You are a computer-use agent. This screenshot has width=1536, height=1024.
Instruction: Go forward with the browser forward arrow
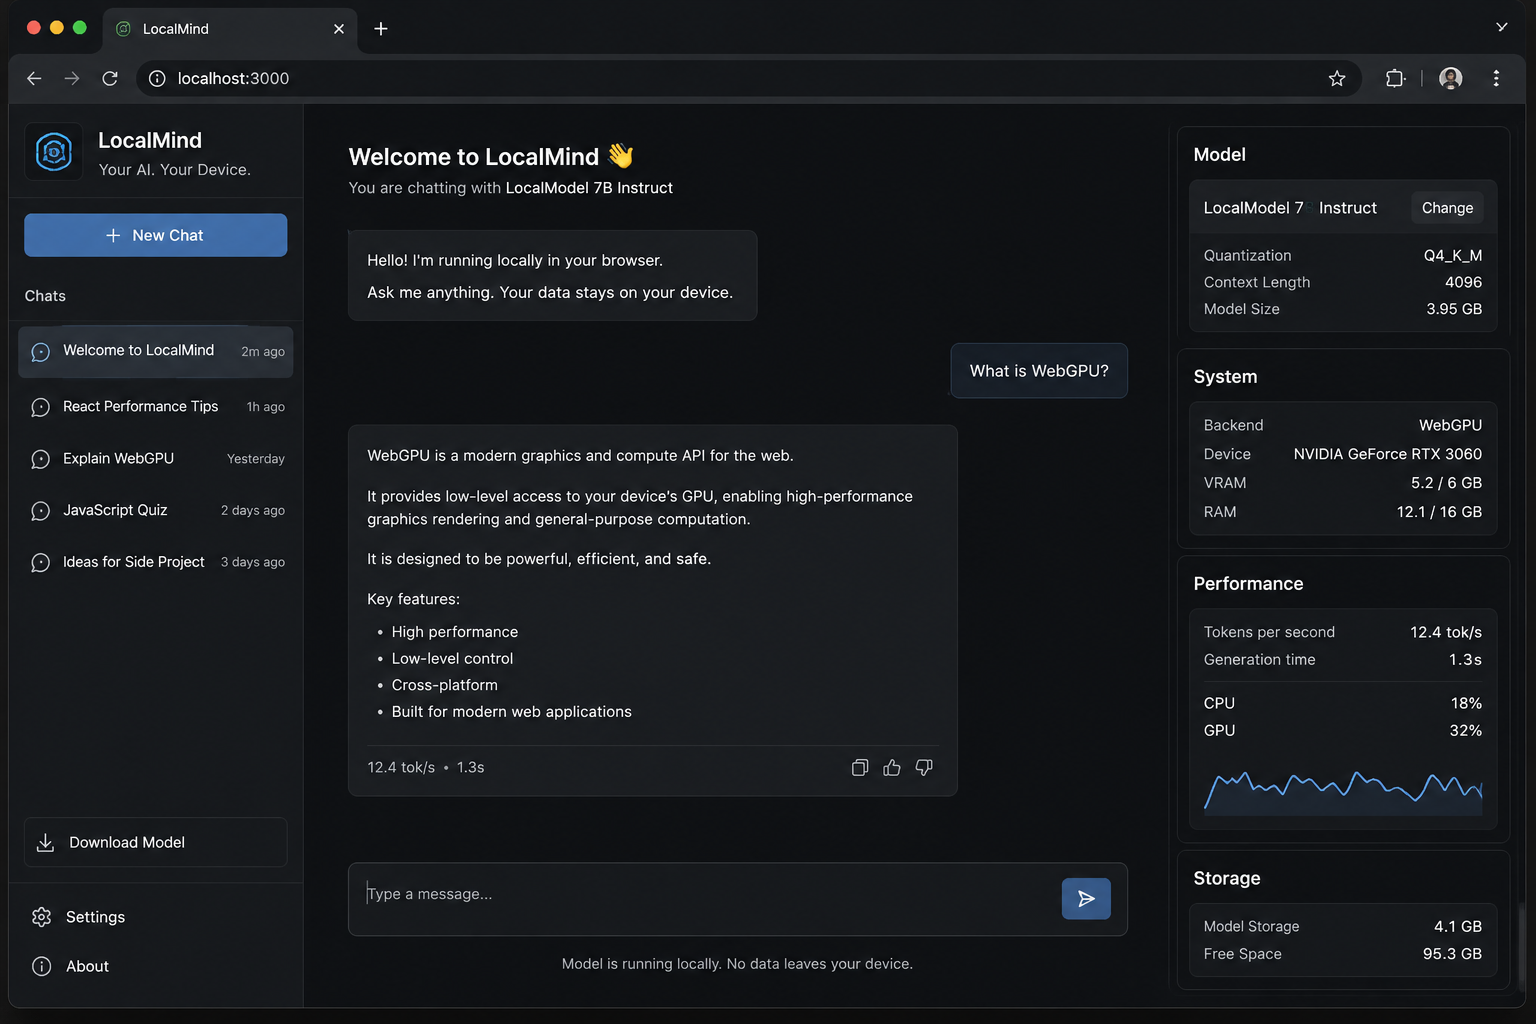tap(72, 78)
